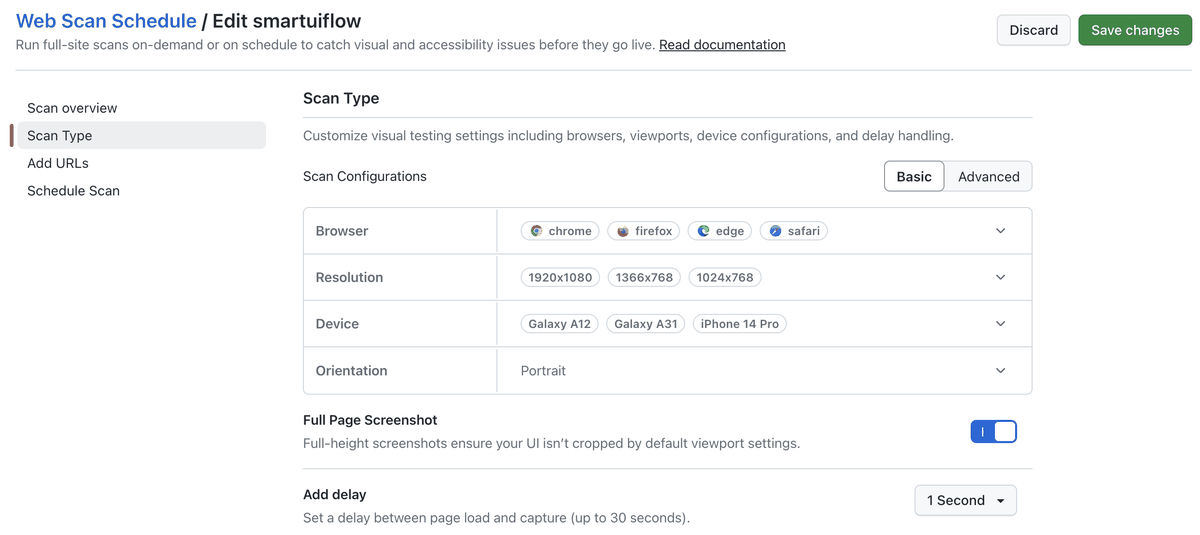This screenshot has height=535, width=1200.
Task: Expand the Resolution row chevron
Action: (1000, 277)
